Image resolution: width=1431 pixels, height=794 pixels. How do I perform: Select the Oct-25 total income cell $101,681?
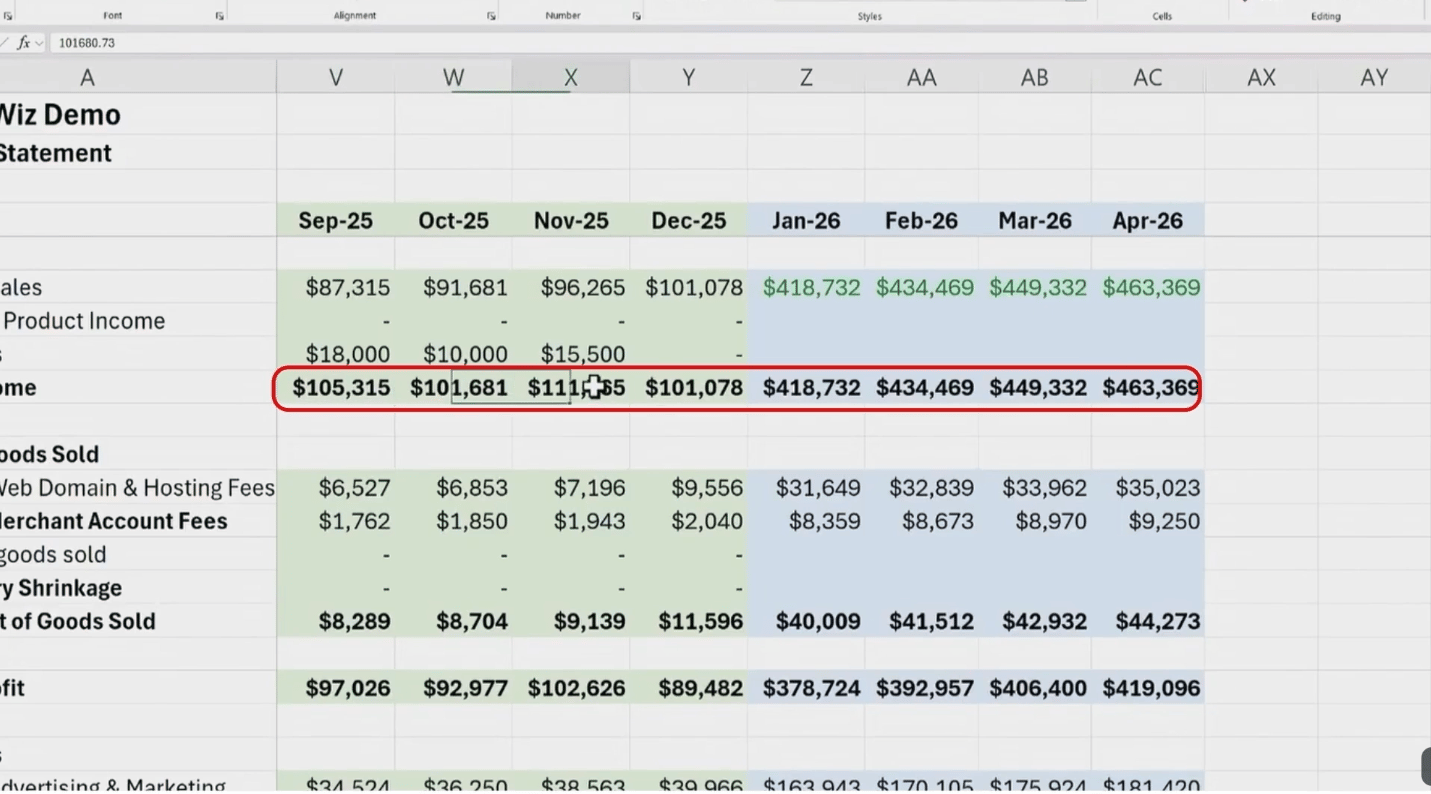click(x=454, y=387)
